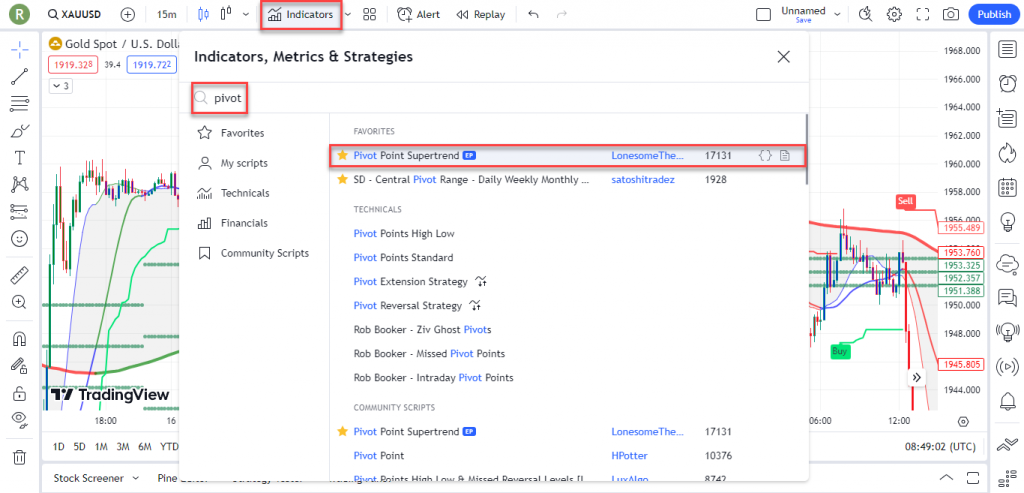
Task: Open the alerts clock panel icon
Action: tap(1007, 83)
